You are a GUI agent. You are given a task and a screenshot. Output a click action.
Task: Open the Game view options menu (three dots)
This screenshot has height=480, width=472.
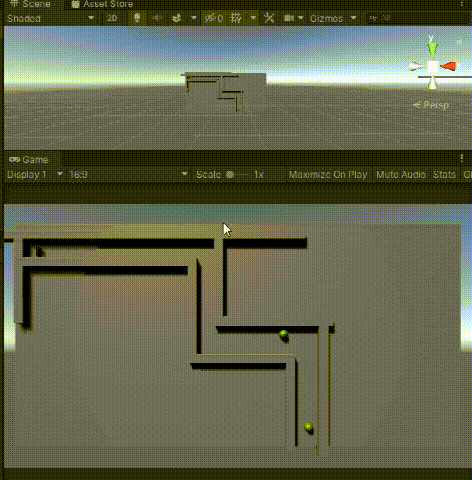462,158
